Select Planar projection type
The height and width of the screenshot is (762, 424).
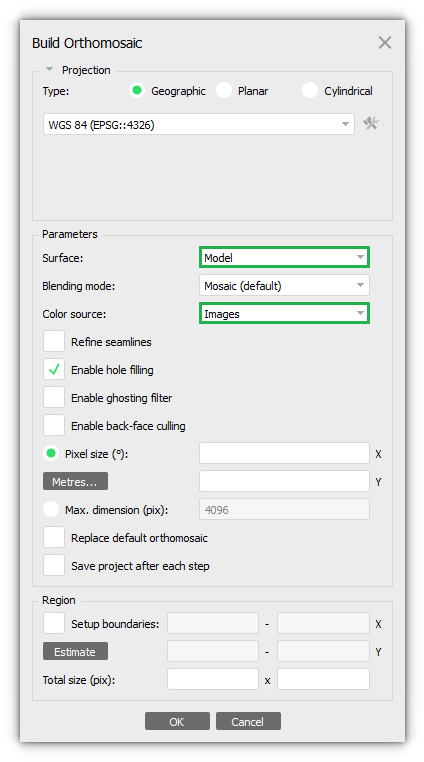click(x=224, y=90)
